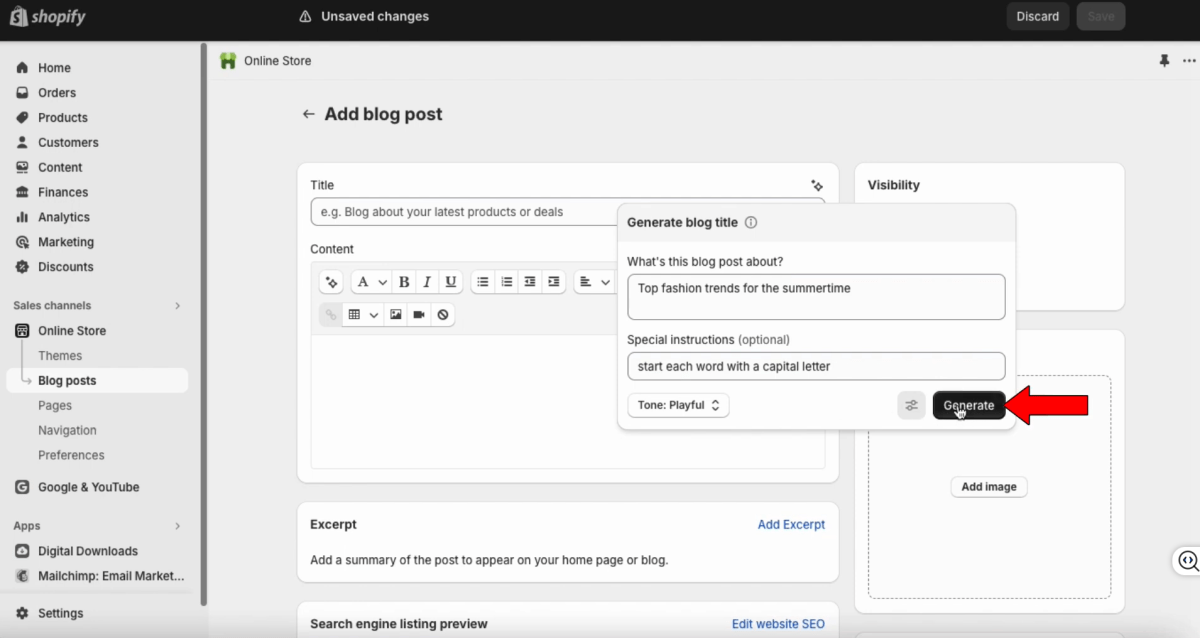Image resolution: width=1200 pixels, height=638 pixels.
Task: Click the Shopify logo
Action: 48,17
